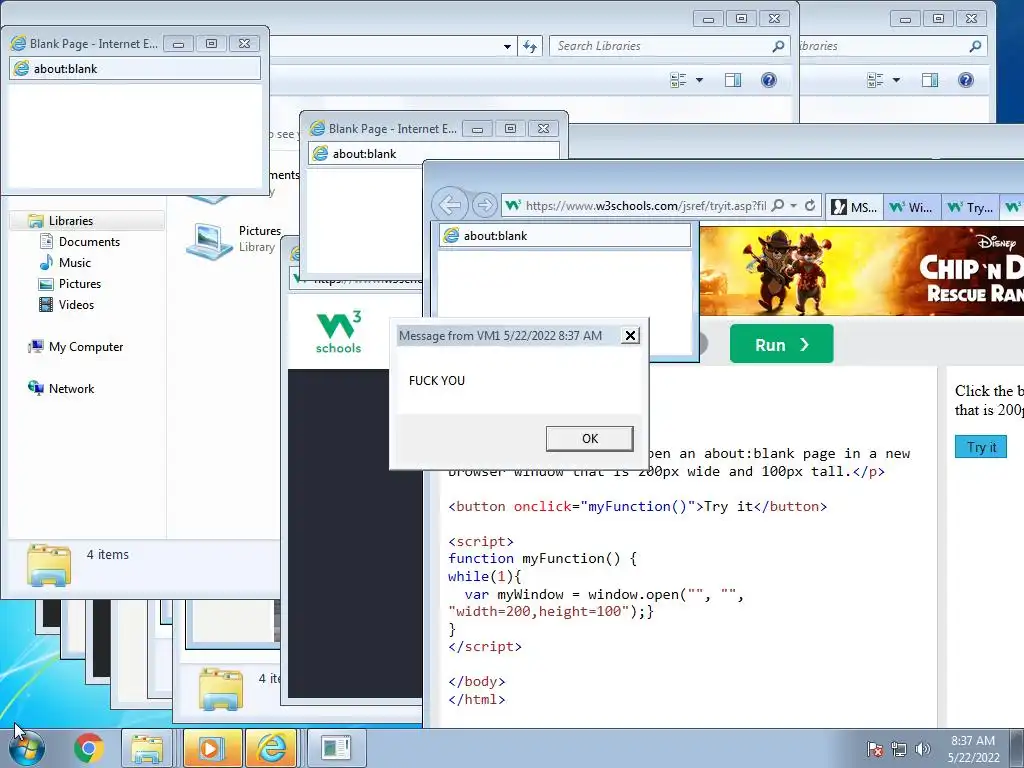The width and height of the screenshot is (1024, 768).
Task: Select My Computer in the navigation pane
Action: (86, 347)
